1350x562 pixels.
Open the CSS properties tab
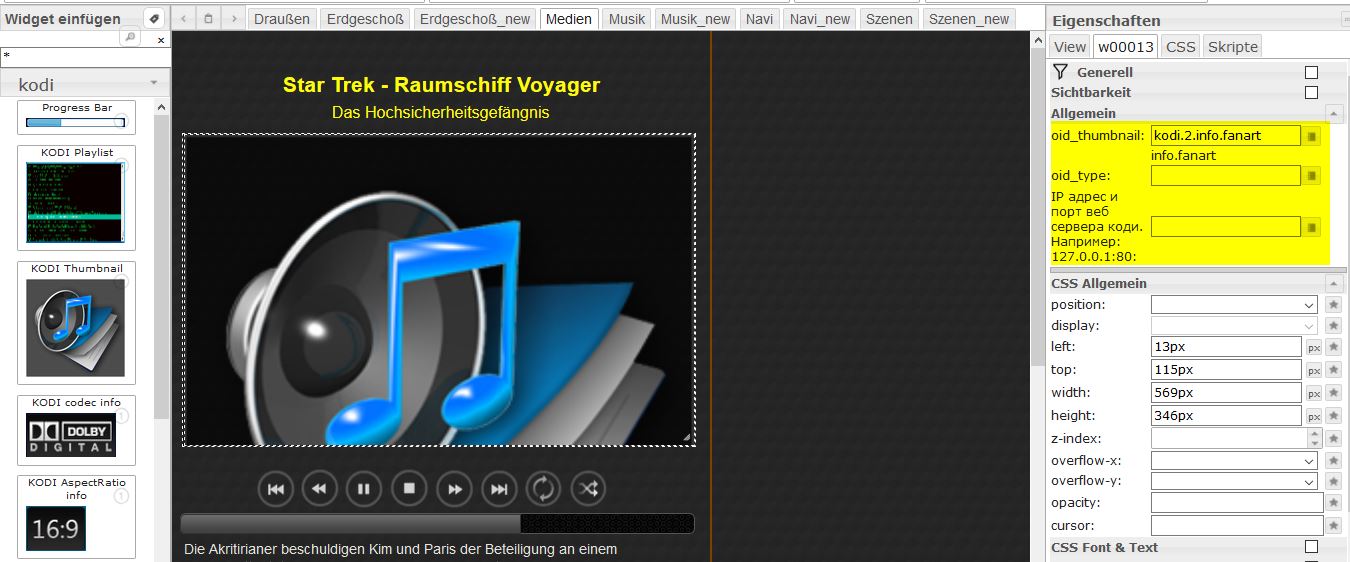tap(1180, 46)
